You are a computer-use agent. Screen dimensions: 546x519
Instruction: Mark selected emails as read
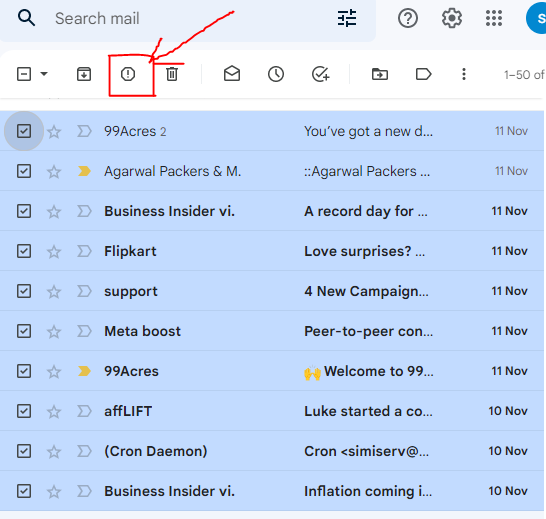pos(232,73)
